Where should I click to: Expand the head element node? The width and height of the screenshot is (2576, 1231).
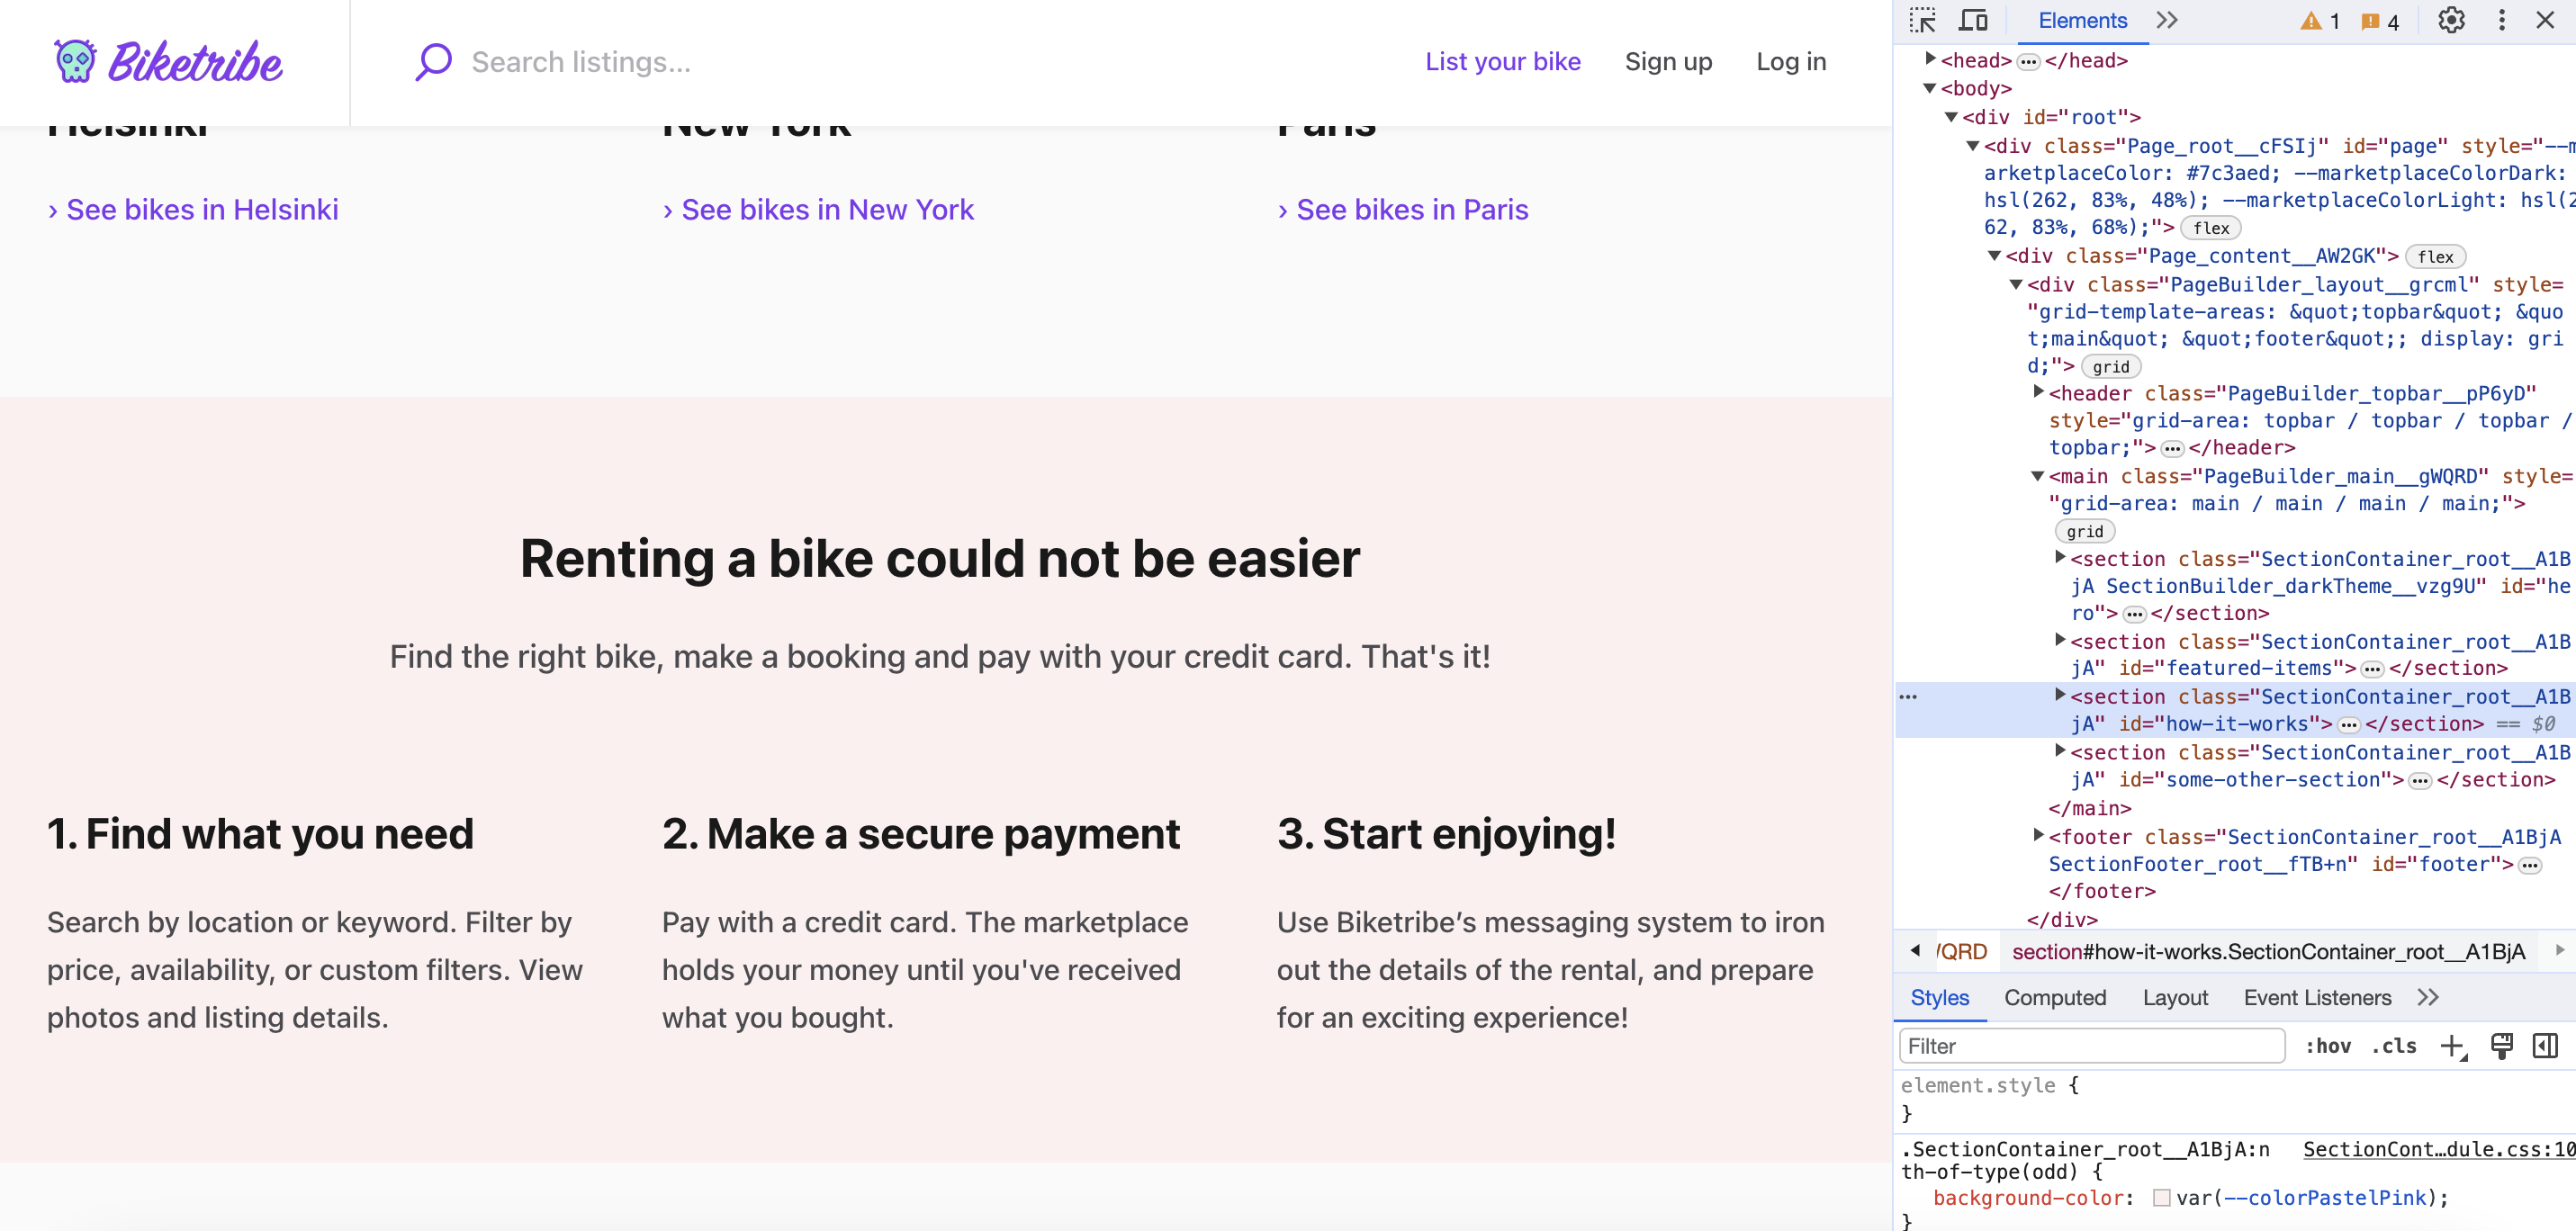(x=1930, y=59)
